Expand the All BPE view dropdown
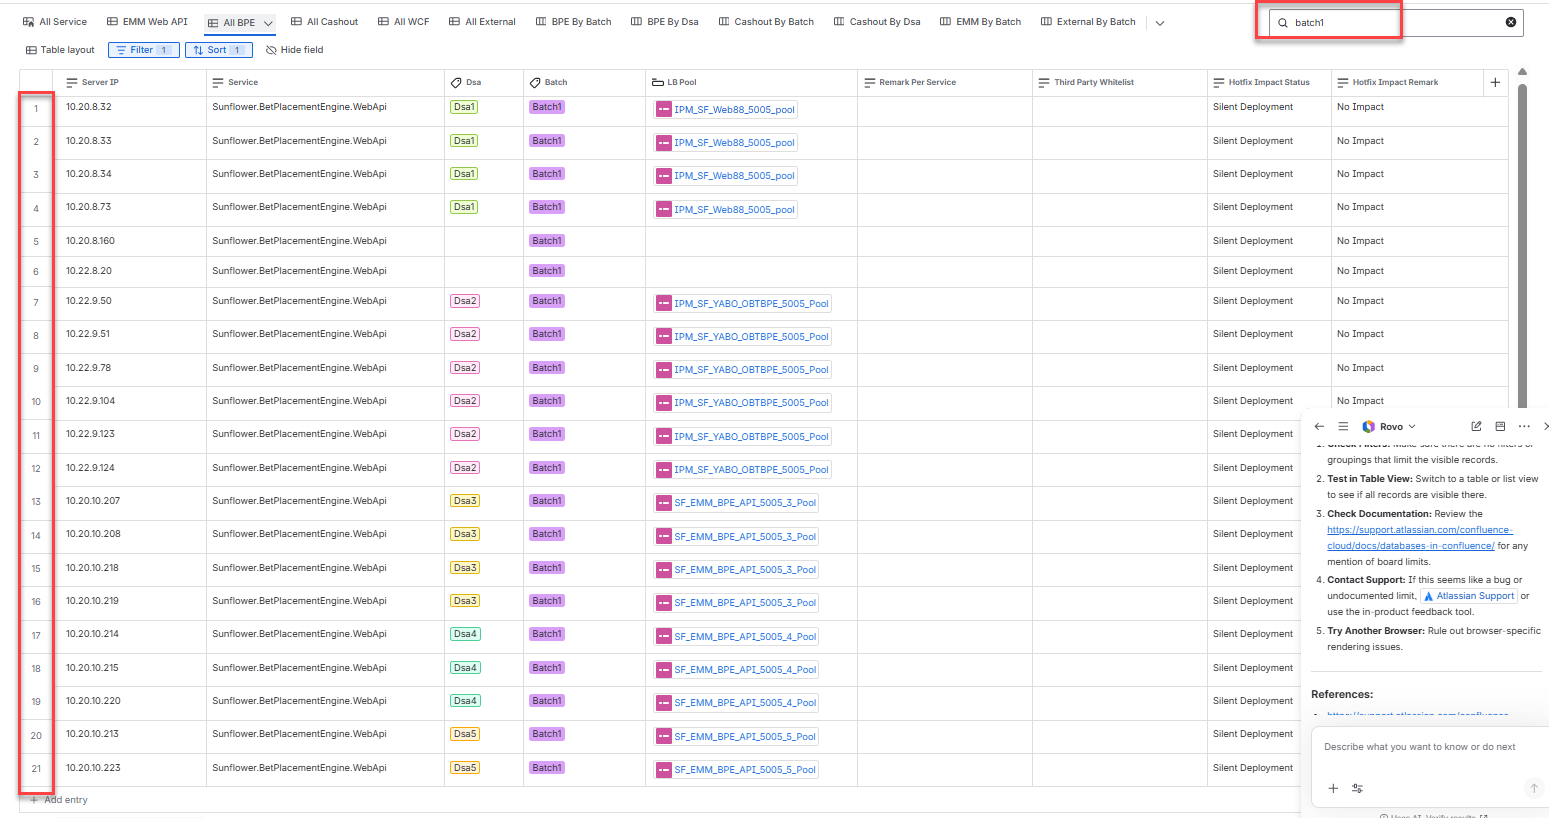This screenshot has width=1549, height=818. pyautogui.click(x=268, y=23)
